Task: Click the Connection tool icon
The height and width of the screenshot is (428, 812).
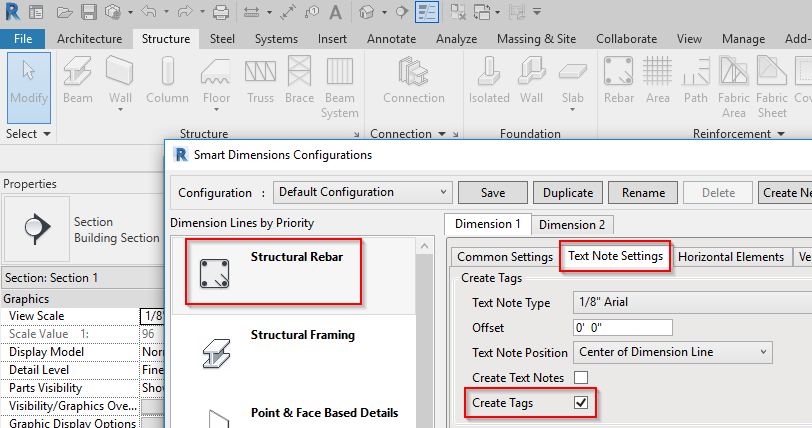Action: coord(414,80)
